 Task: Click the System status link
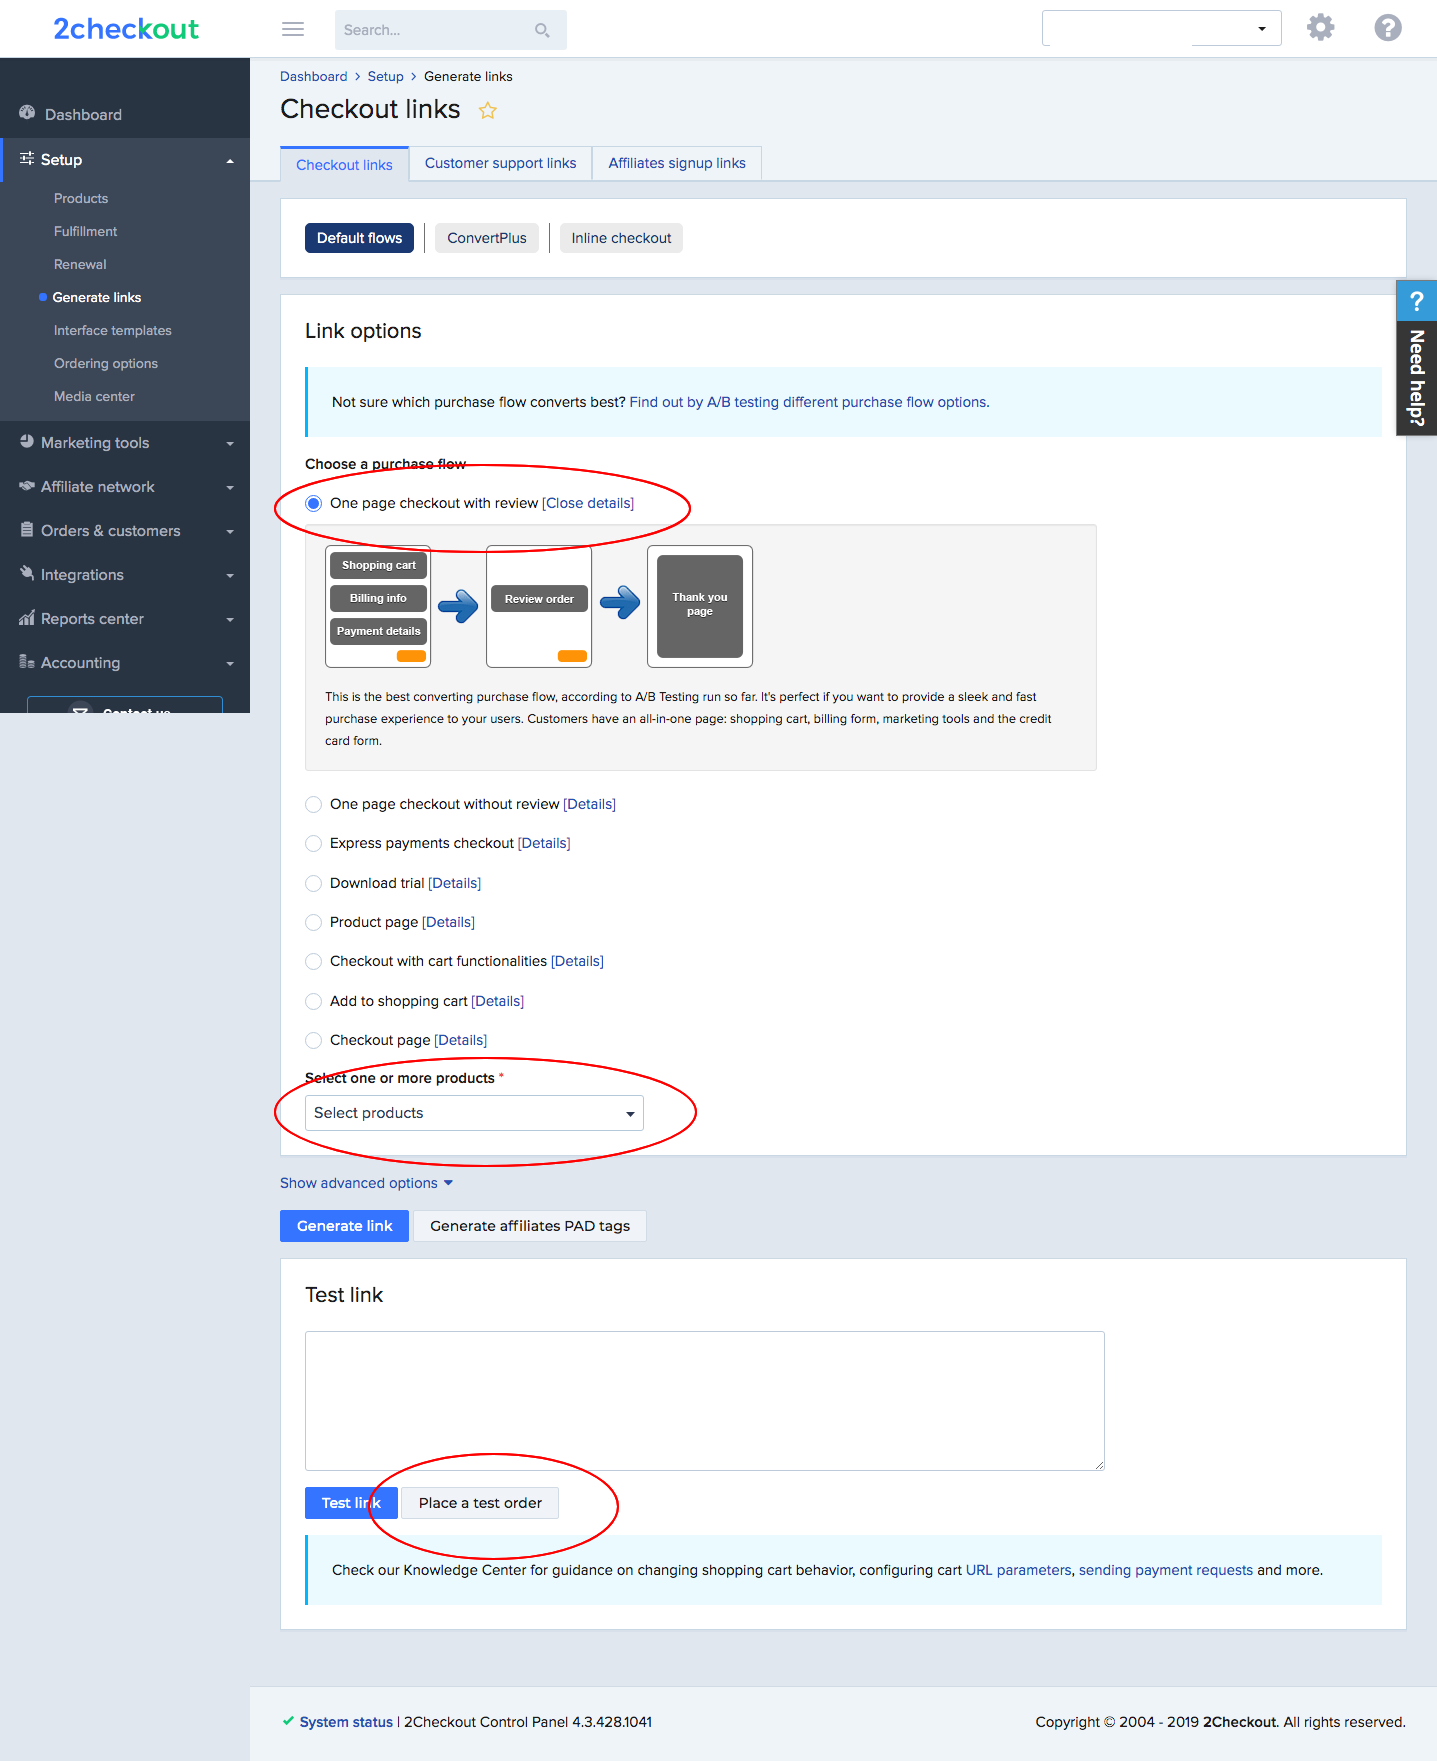pyautogui.click(x=346, y=1722)
